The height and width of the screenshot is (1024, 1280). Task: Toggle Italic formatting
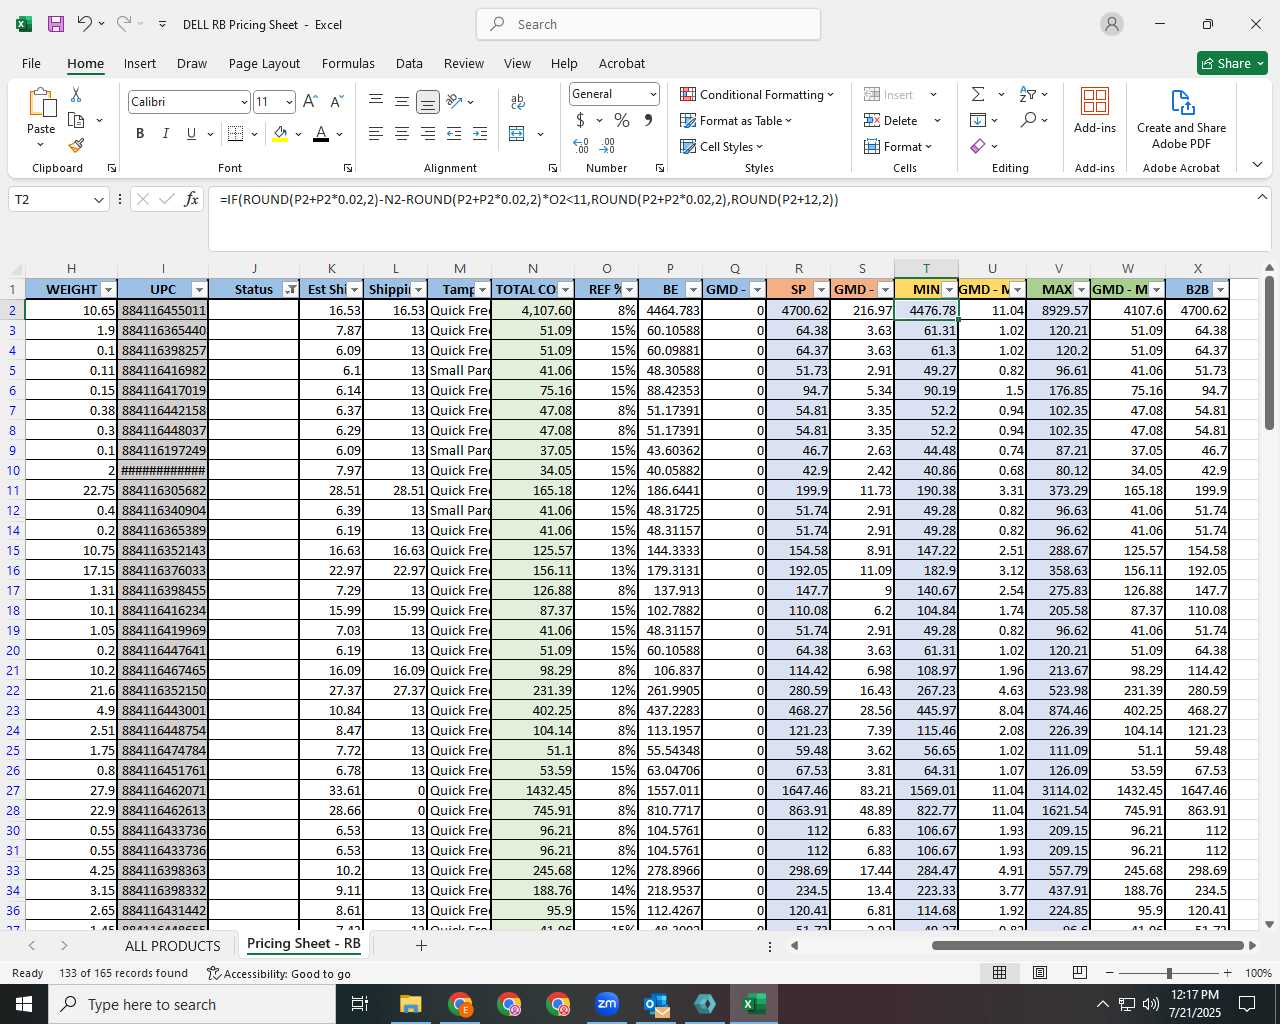[x=165, y=134]
